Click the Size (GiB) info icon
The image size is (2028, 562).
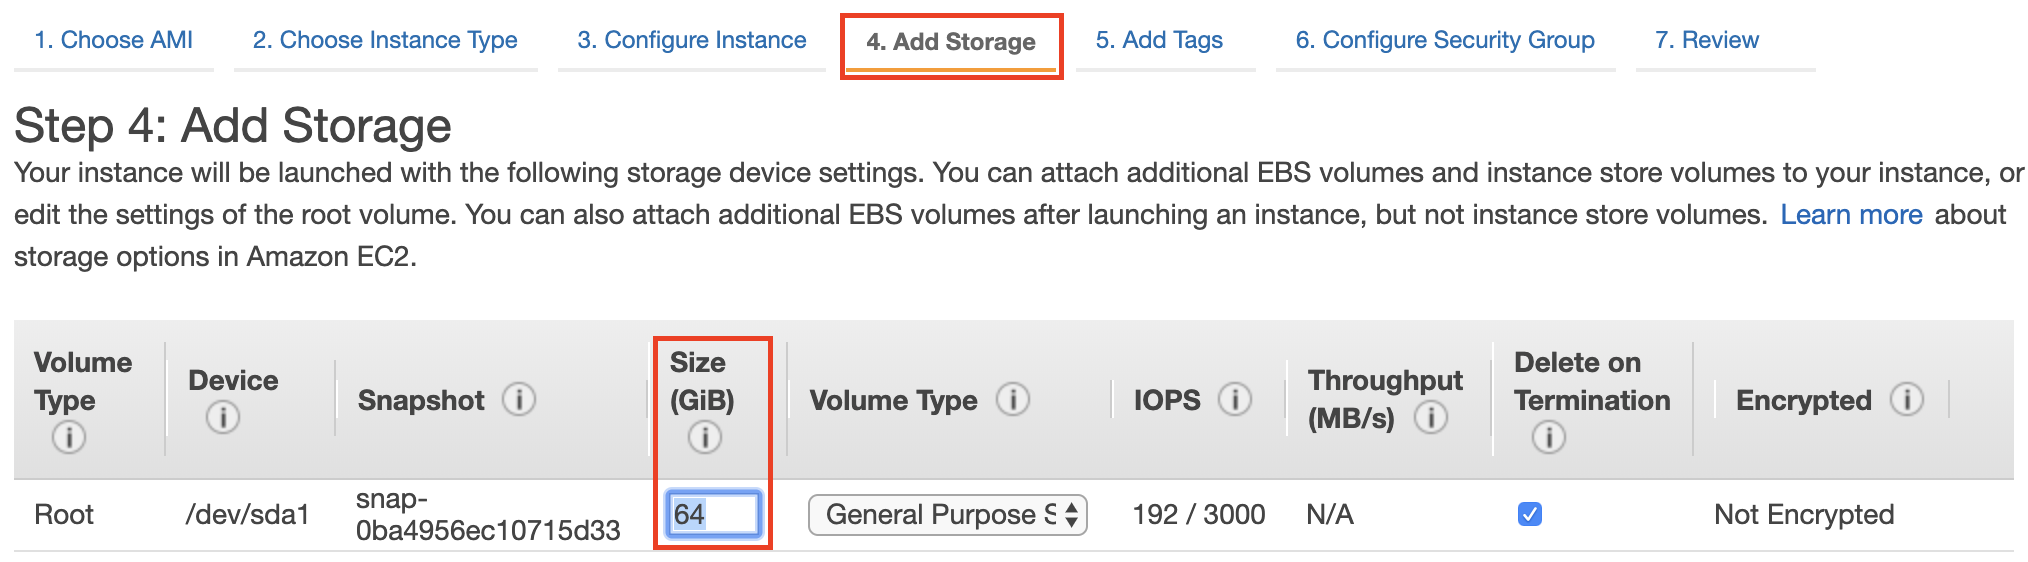coord(704,437)
